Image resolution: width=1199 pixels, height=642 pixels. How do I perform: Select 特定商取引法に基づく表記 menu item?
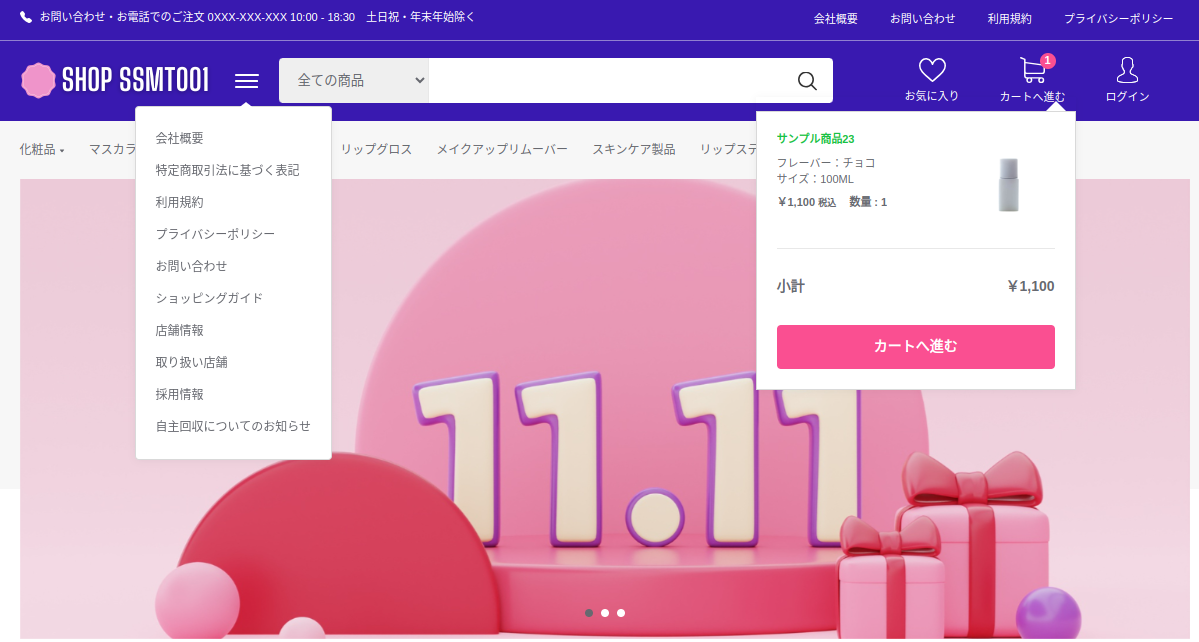[227, 170]
